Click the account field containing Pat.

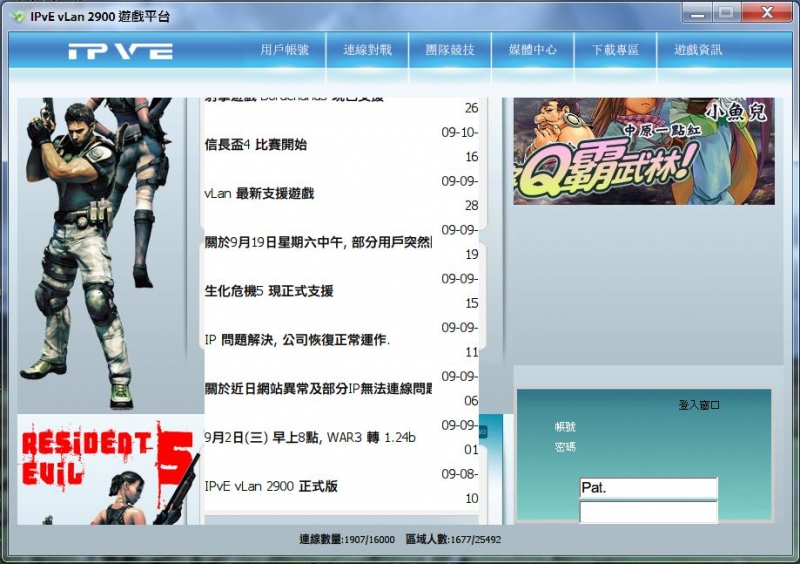[x=648, y=488]
